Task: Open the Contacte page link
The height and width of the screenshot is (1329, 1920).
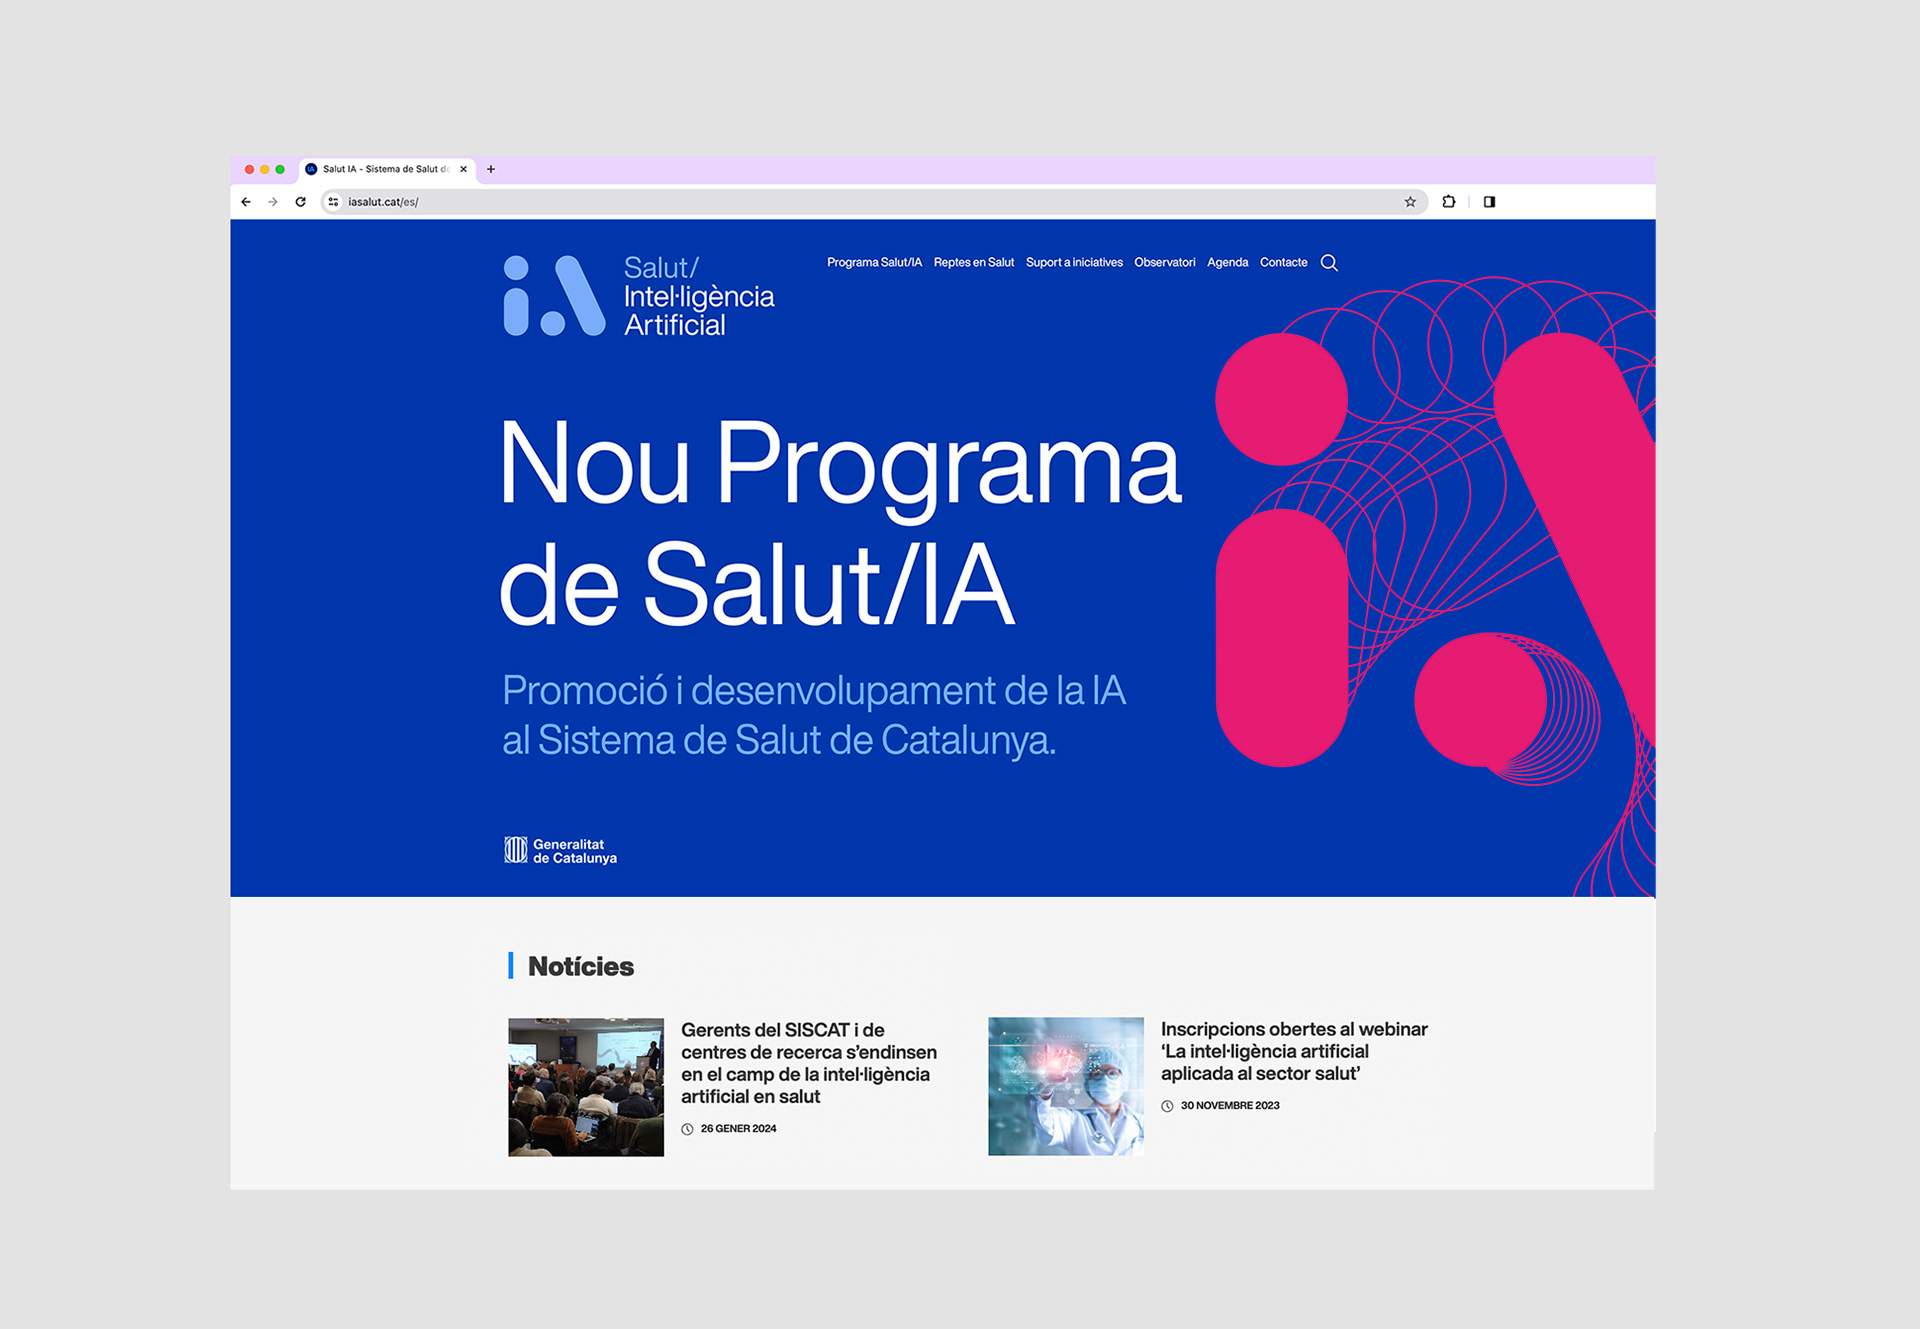Action: coord(1283,263)
